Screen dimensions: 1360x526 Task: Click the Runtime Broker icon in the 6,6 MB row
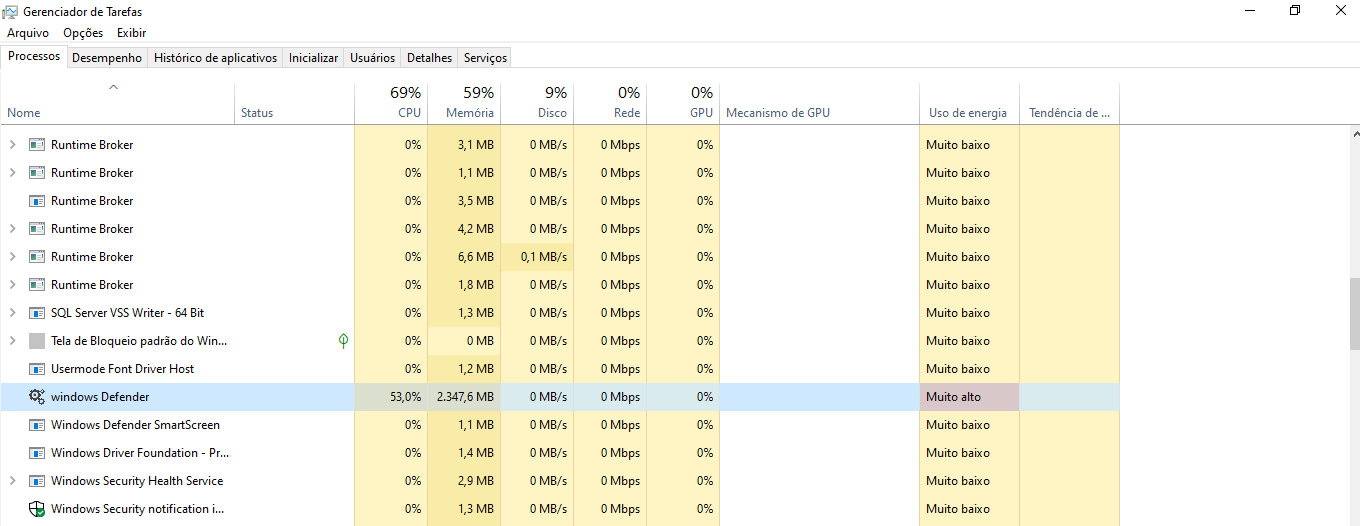coord(37,257)
